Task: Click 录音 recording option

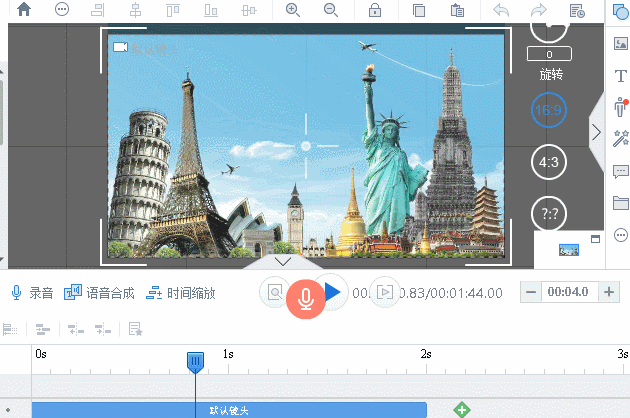Action: pyautogui.click(x=32, y=293)
